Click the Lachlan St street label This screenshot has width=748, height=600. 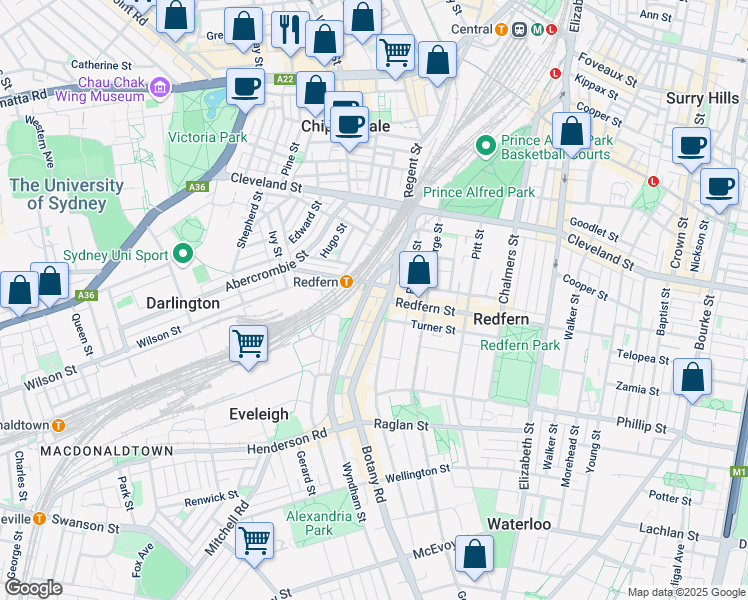point(669,531)
